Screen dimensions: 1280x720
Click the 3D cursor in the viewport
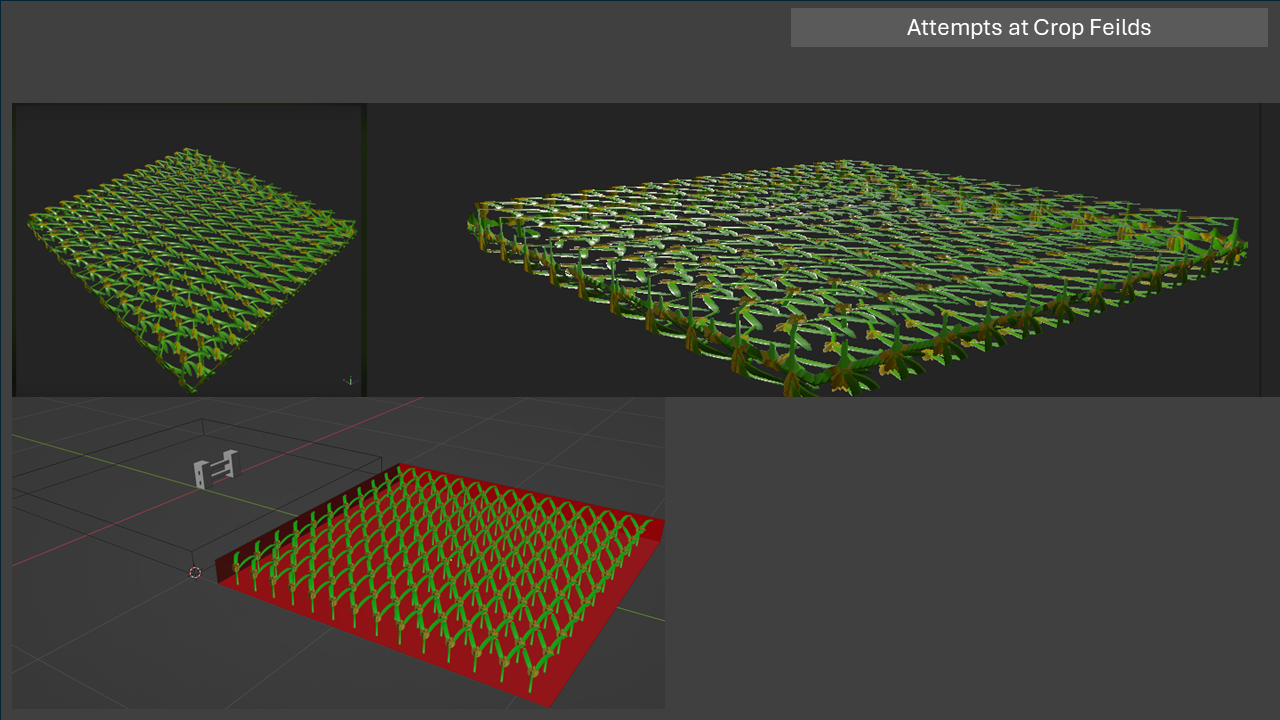(195, 573)
